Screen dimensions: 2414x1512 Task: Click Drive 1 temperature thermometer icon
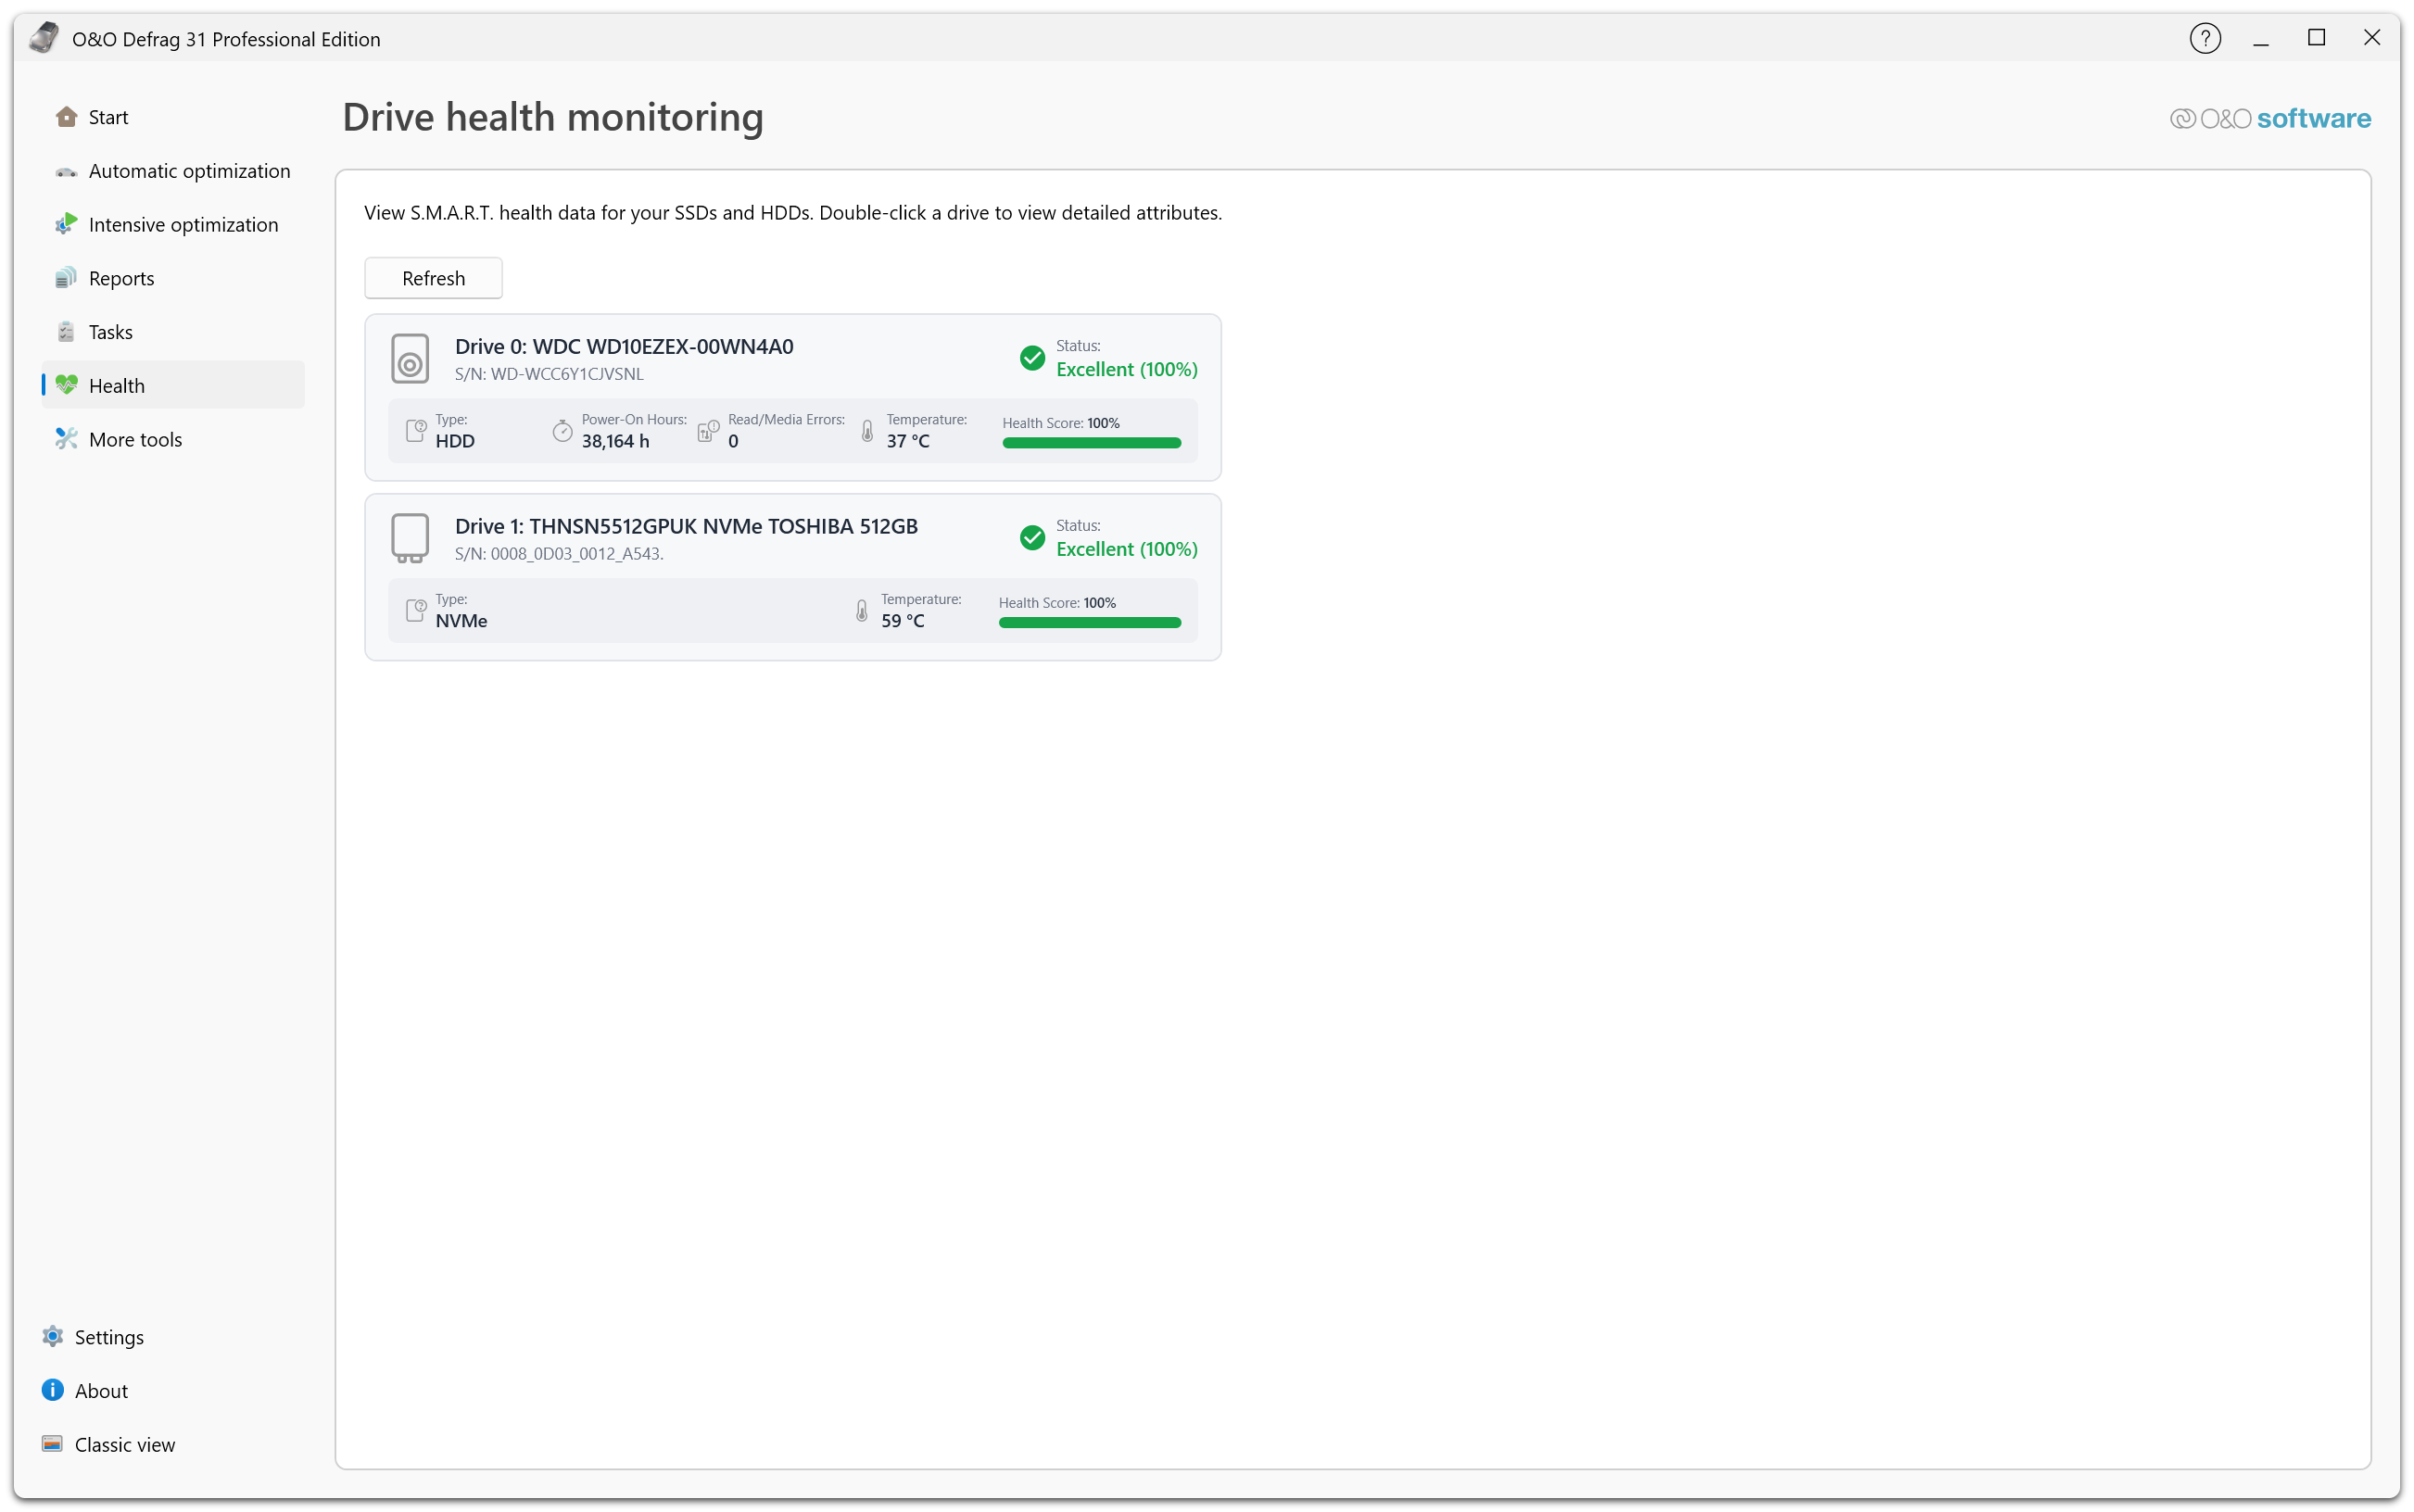coord(861,610)
